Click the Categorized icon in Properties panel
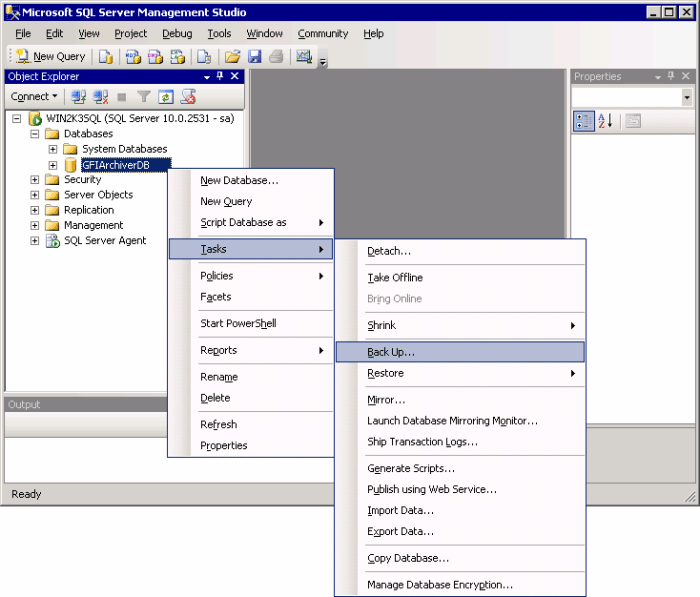 point(583,121)
